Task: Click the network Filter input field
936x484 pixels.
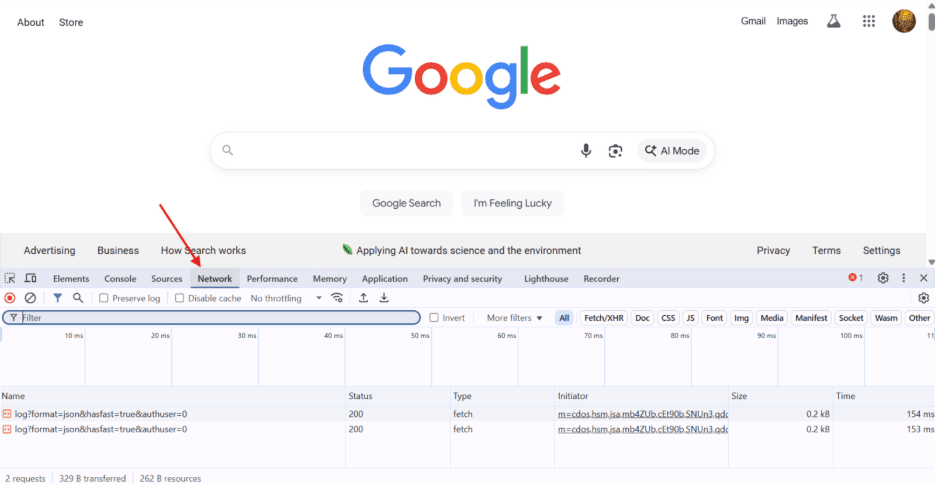Action: (x=211, y=317)
